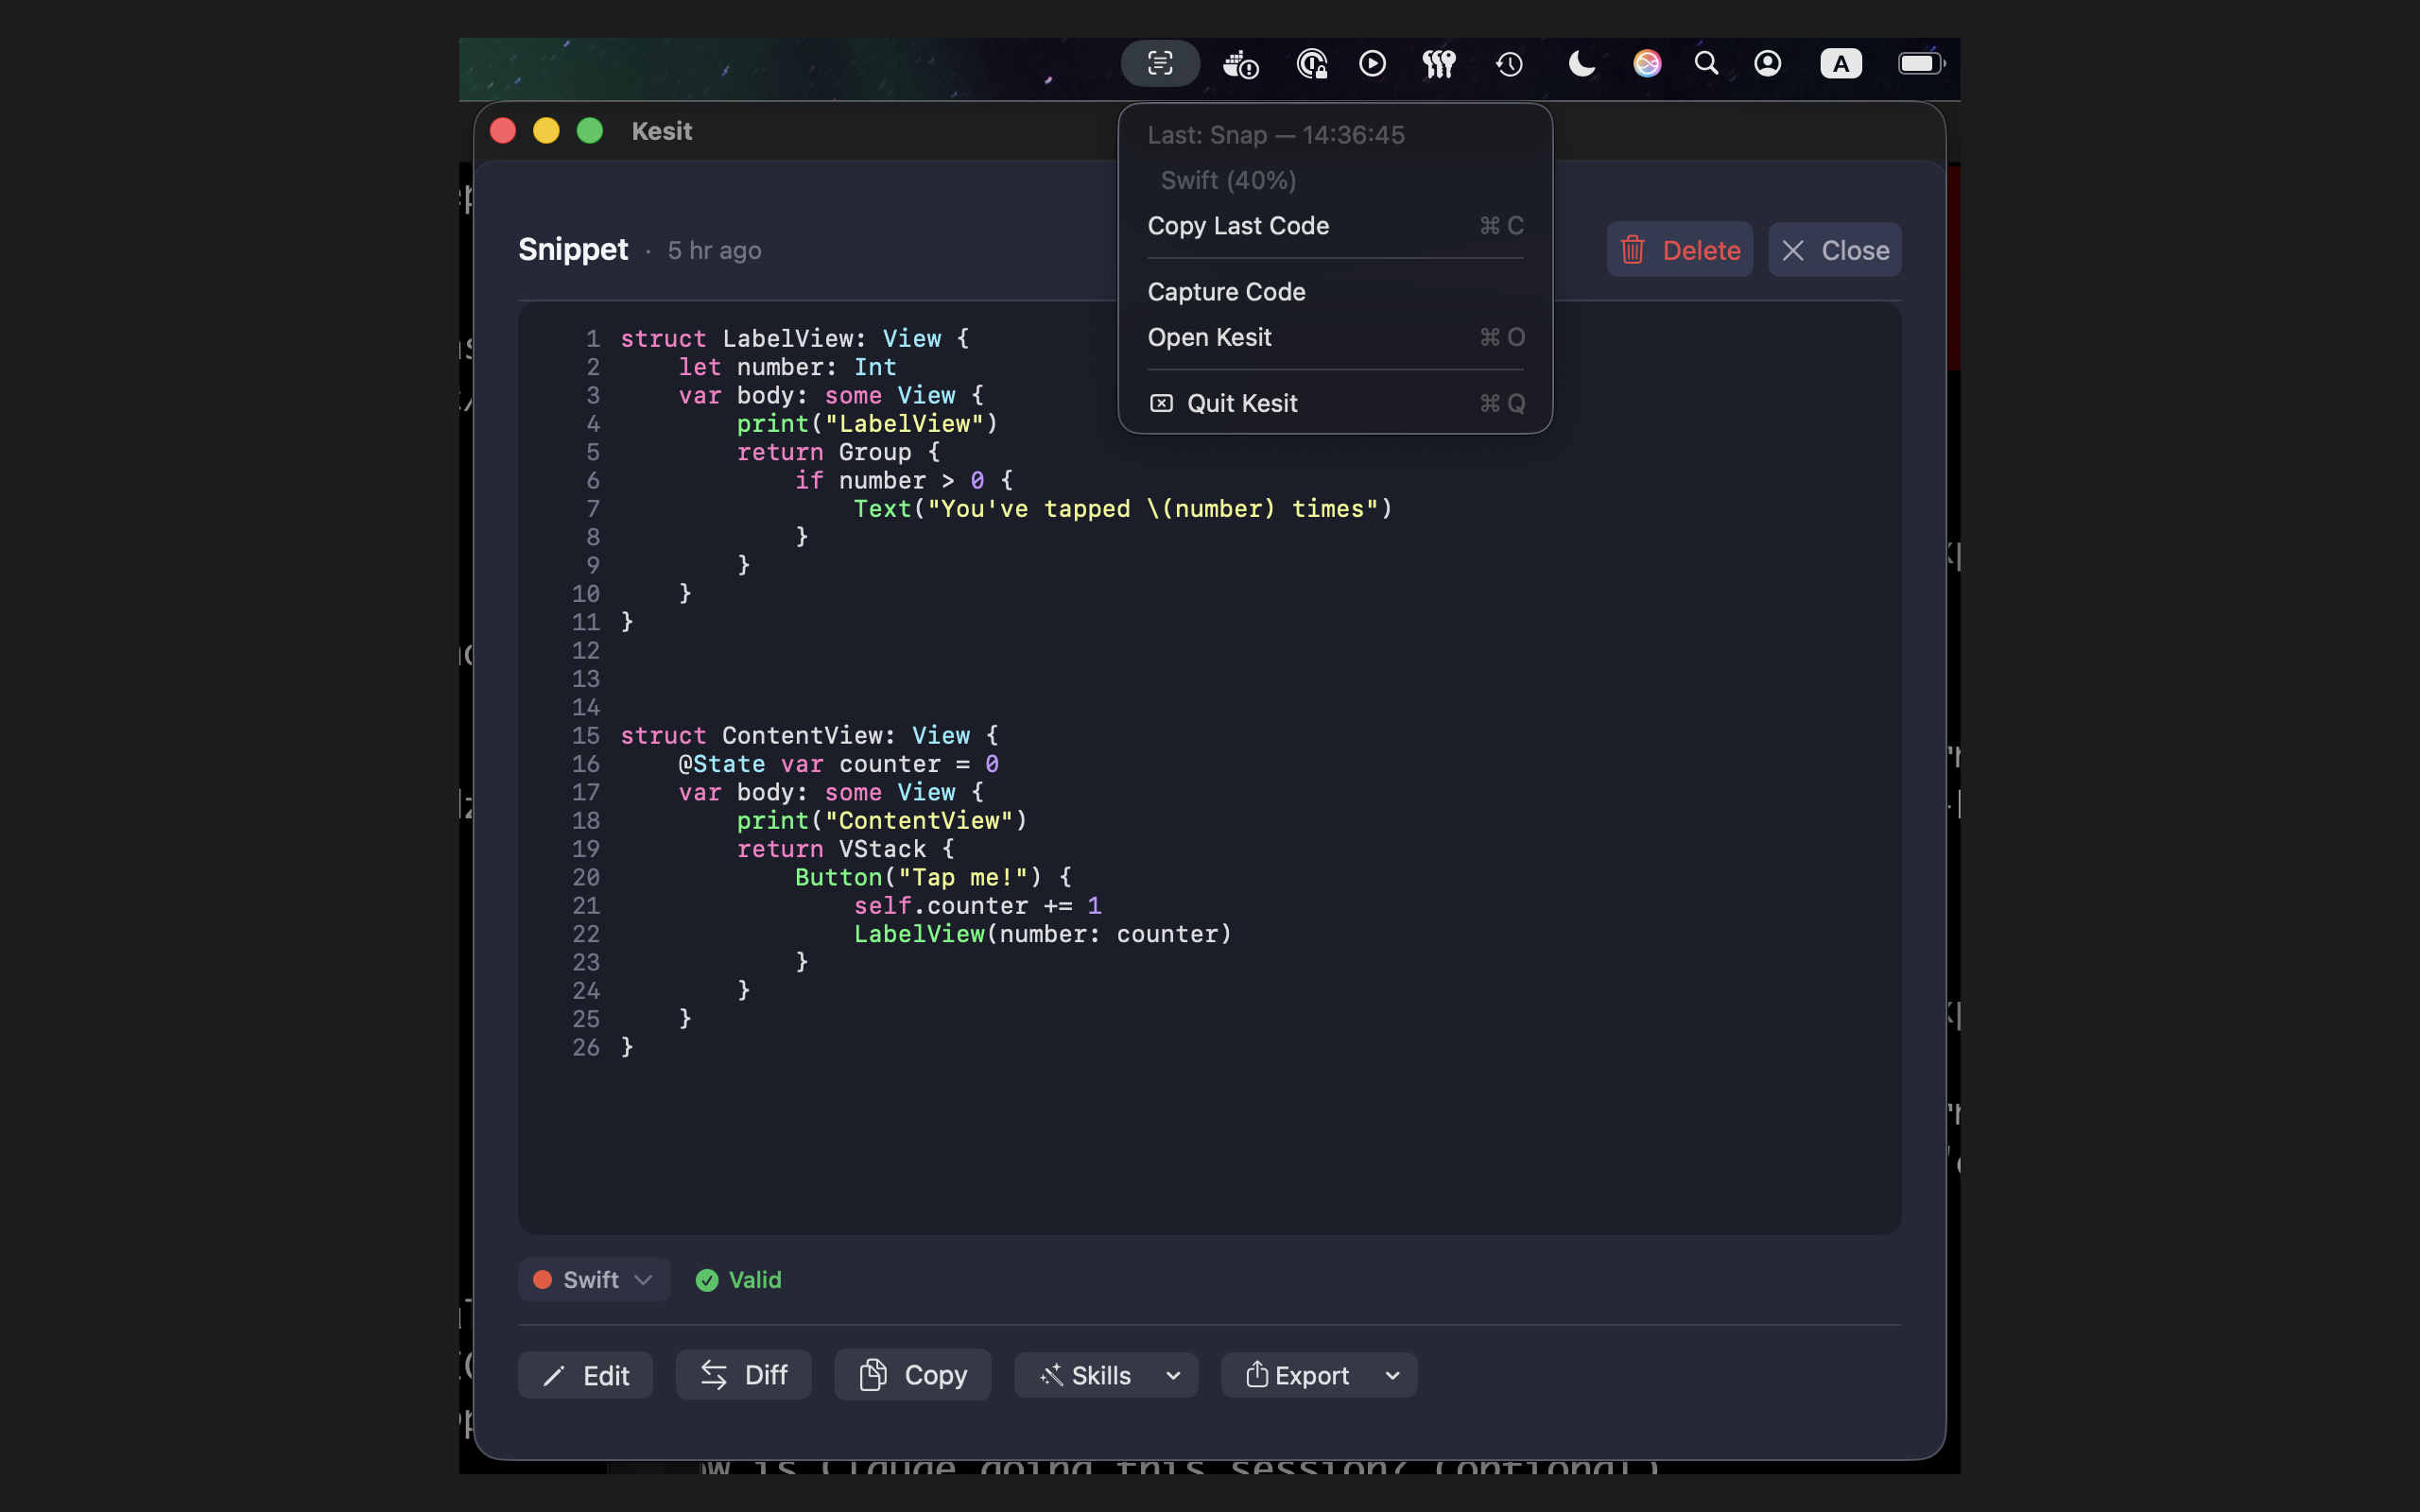Click the orange Swift language color dot
Viewport: 2420px width, 1512px height.
[543, 1279]
